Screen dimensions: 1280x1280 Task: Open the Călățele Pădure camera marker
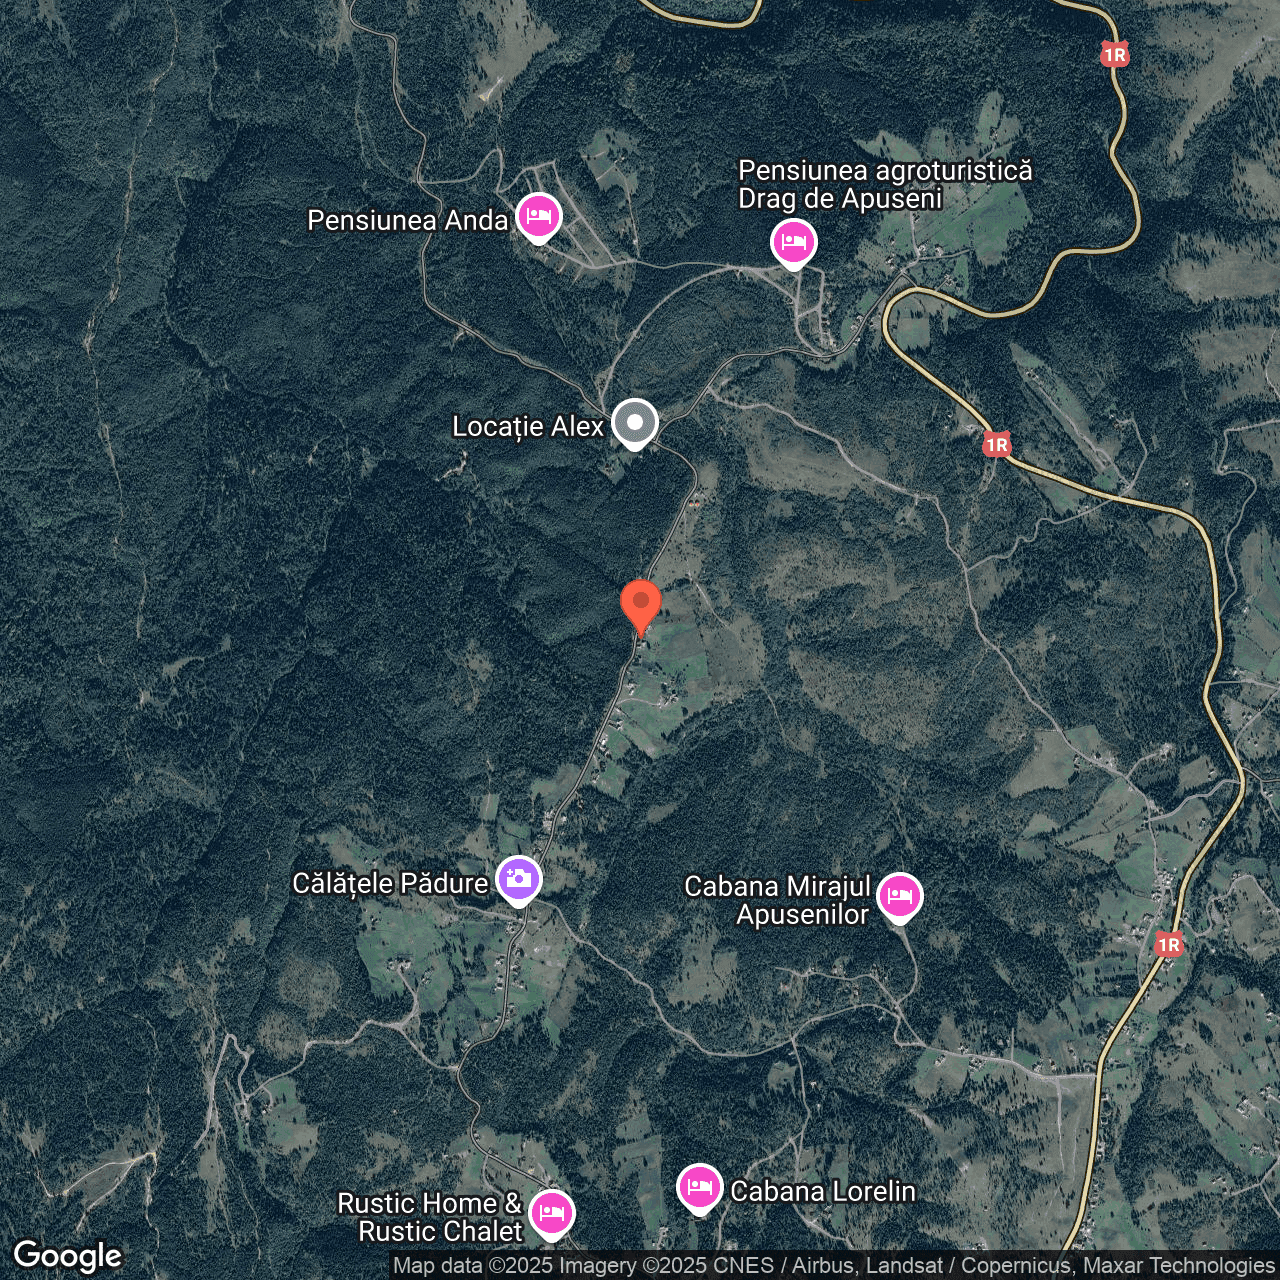point(519,881)
